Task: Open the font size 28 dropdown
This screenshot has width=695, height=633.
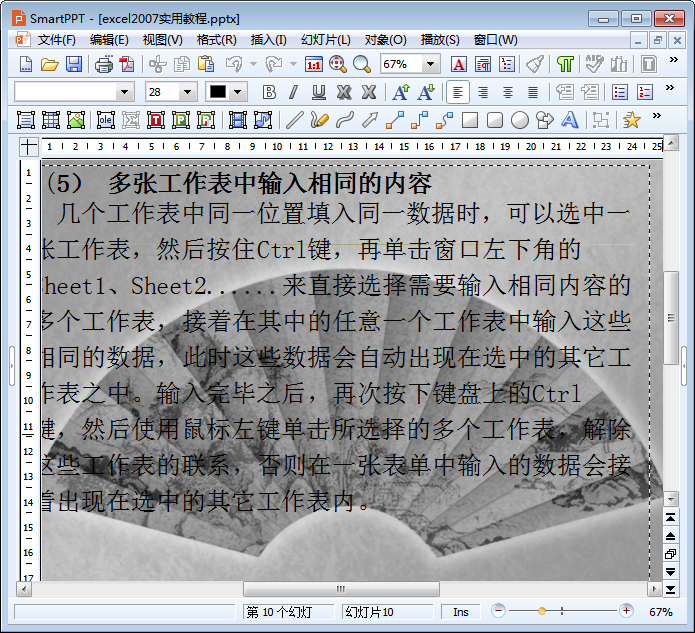Action: click(x=187, y=92)
